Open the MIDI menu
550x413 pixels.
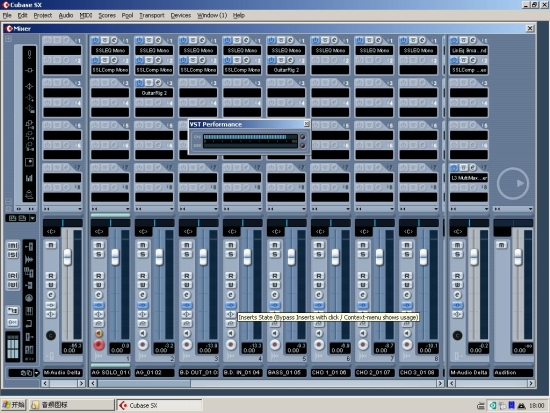coord(86,15)
